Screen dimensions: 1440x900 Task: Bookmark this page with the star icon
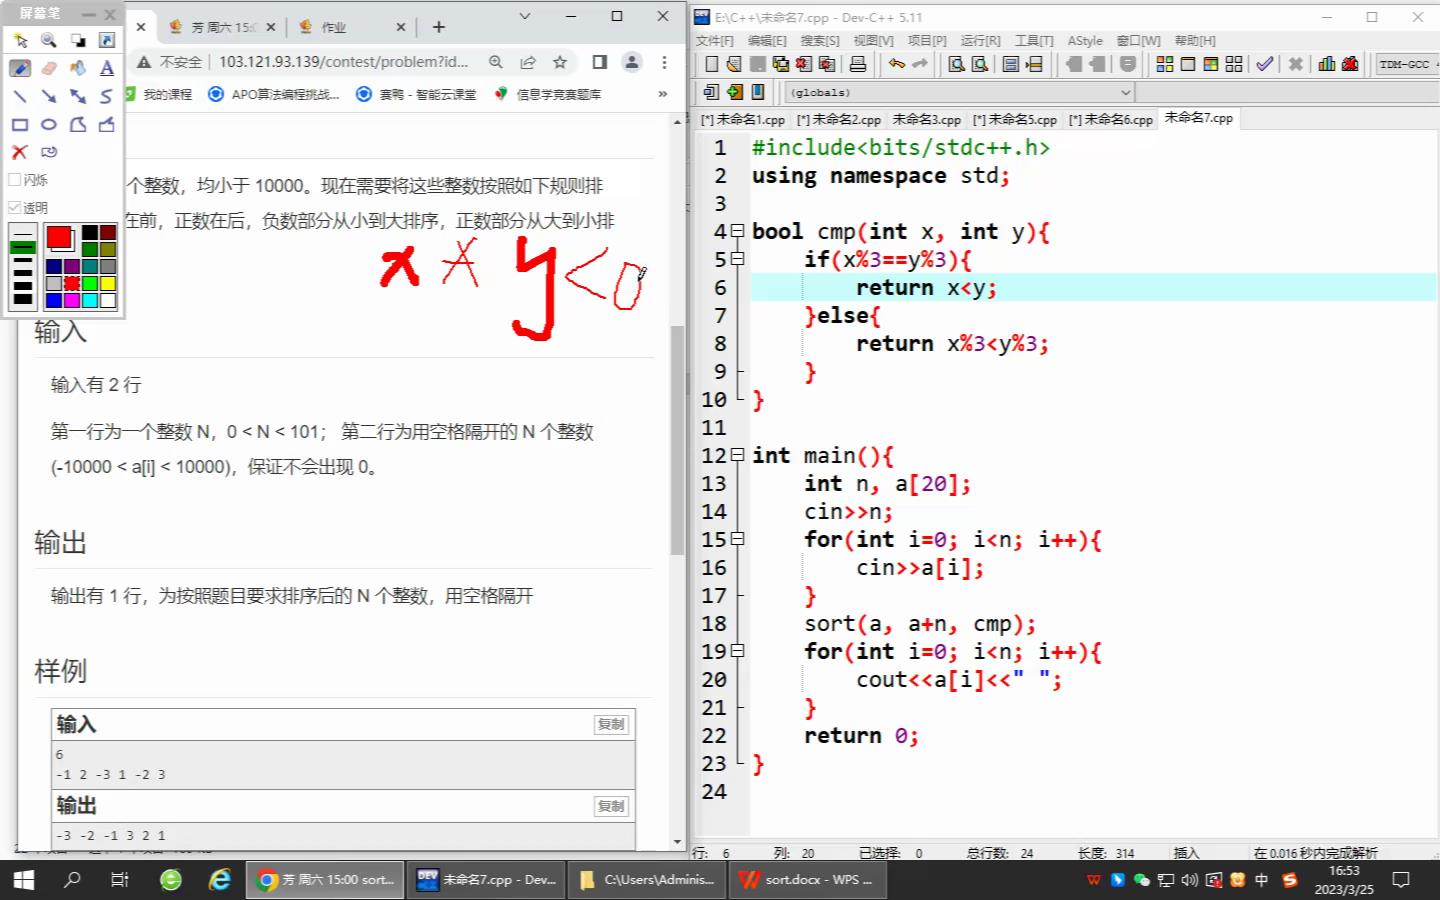(x=560, y=62)
